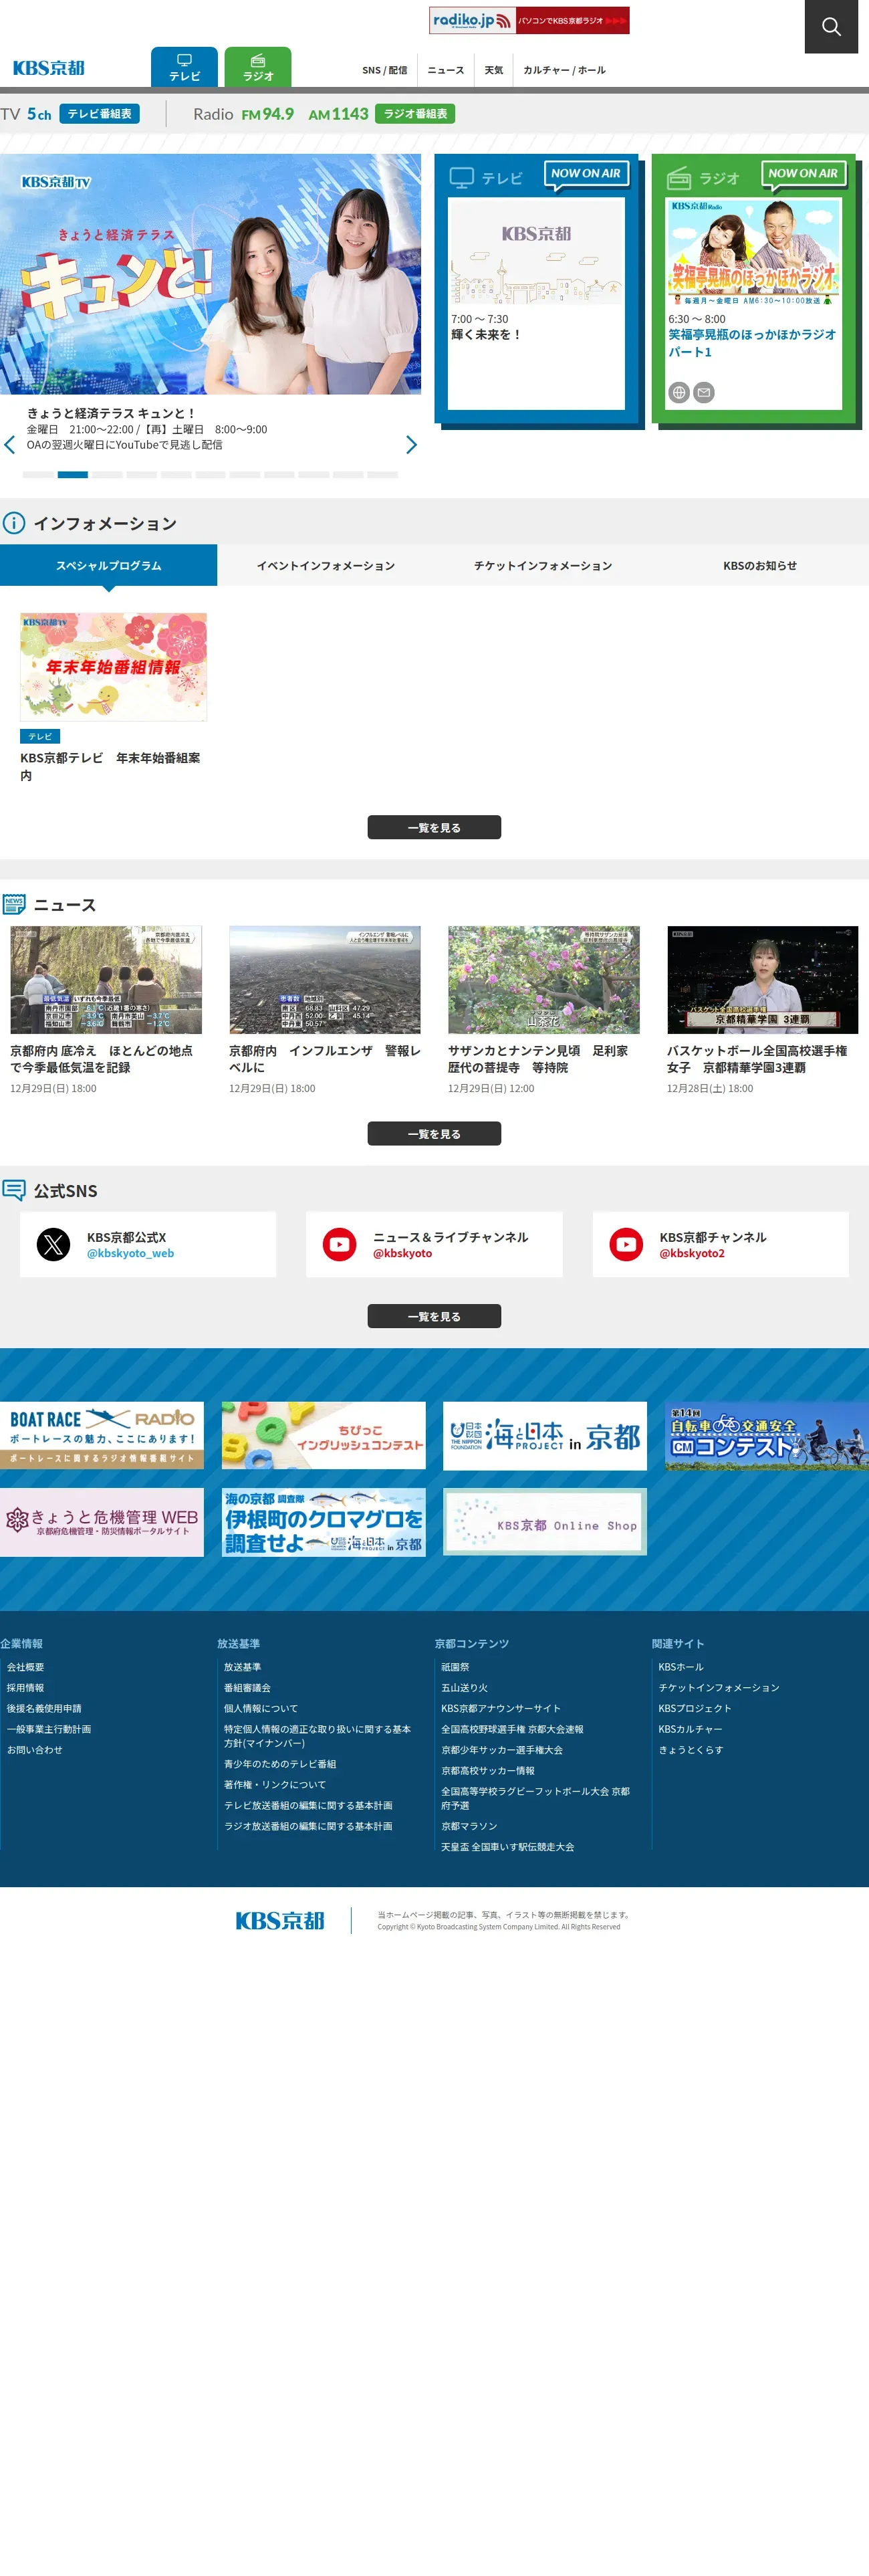This screenshot has height=2576, width=869.
Task: Open the お問い合わせ footer link
Action: [x=34, y=1750]
